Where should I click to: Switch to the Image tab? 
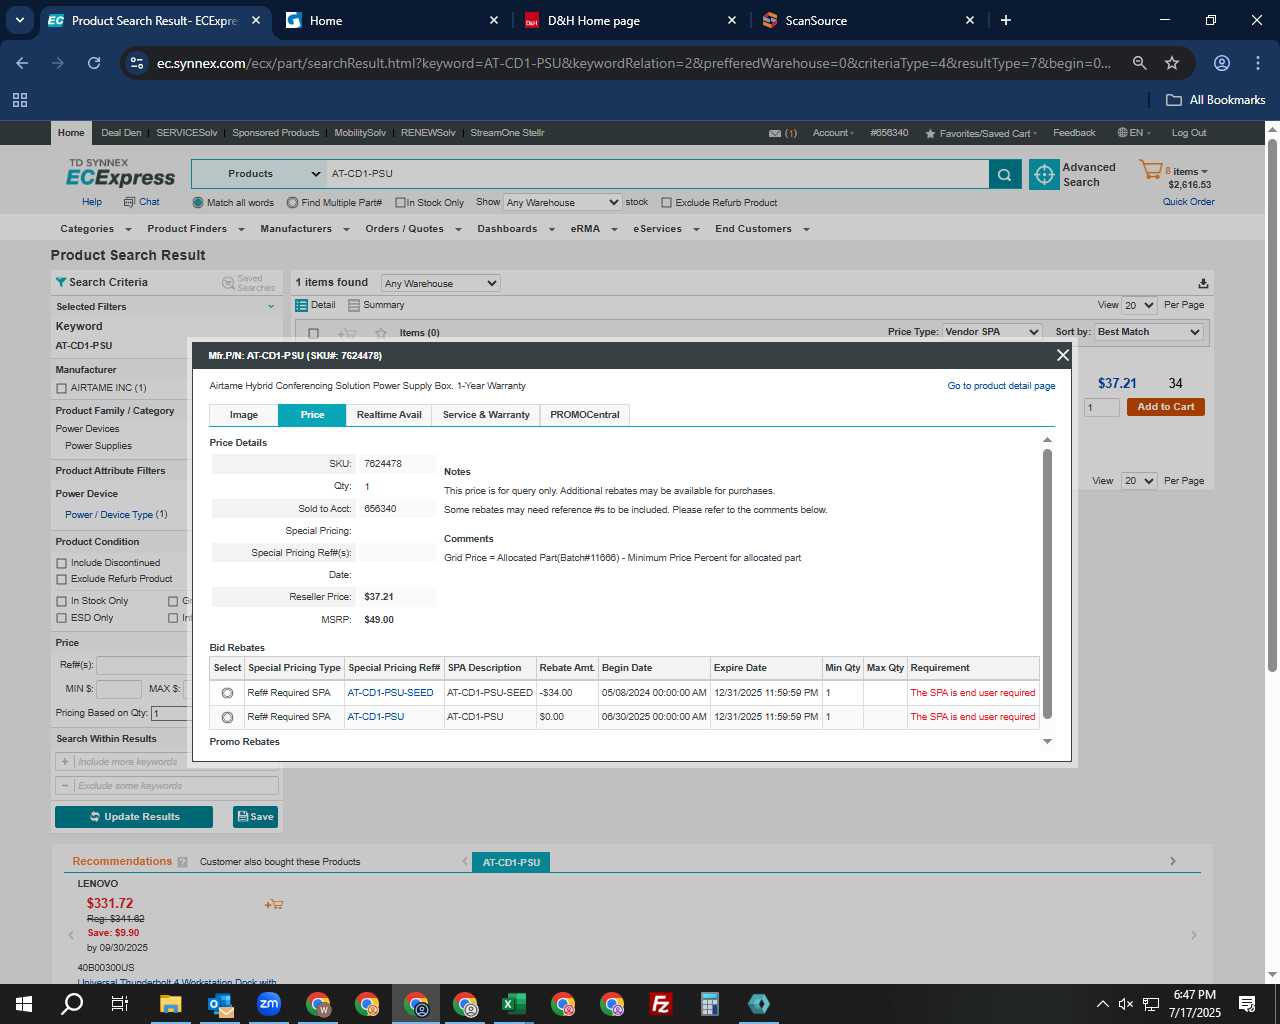pyautogui.click(x=243, y=415)
